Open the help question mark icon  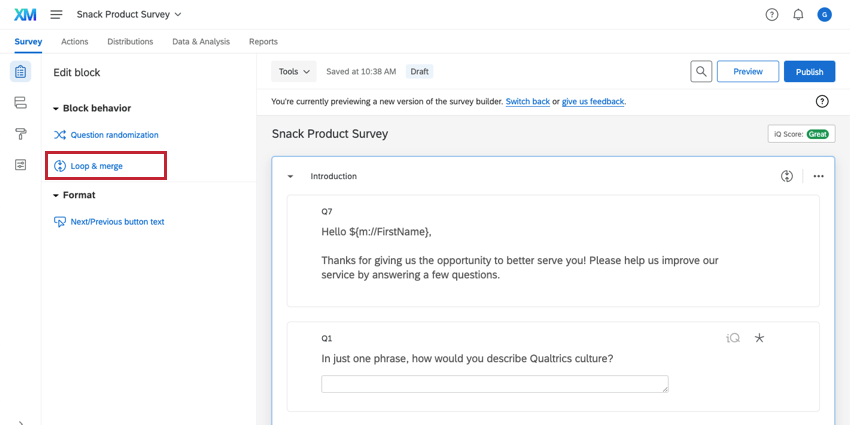[772, 14]
